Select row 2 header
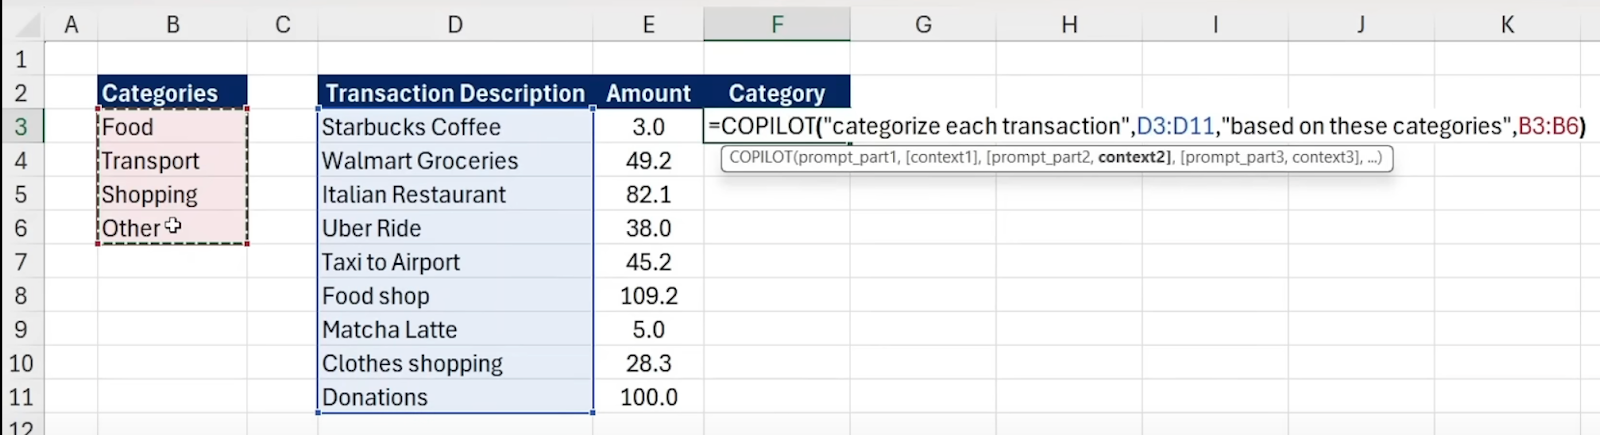1600x435 pixels. click(21, 93)
